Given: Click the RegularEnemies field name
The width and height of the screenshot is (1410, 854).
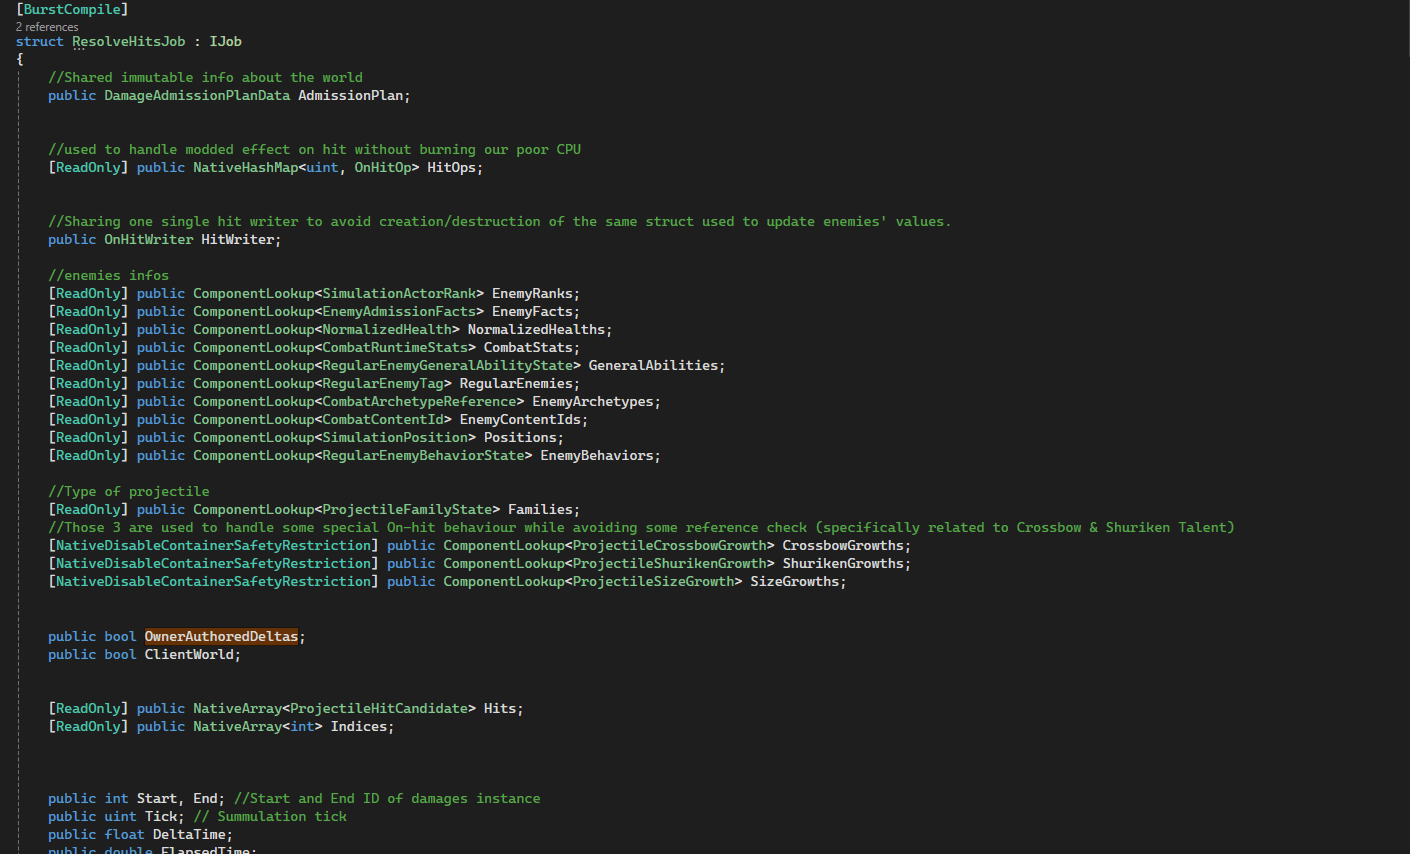Looking at the screenshot, I should [516, 383].
